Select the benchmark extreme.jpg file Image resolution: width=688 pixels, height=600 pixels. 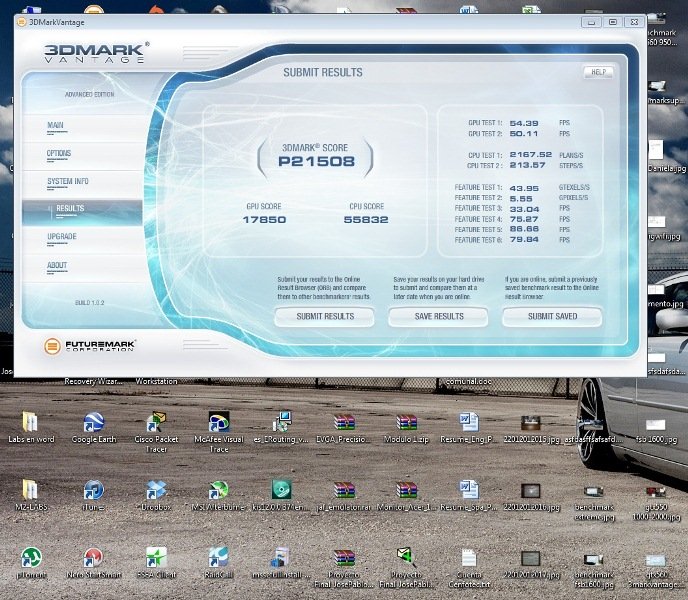coord(594,492)
